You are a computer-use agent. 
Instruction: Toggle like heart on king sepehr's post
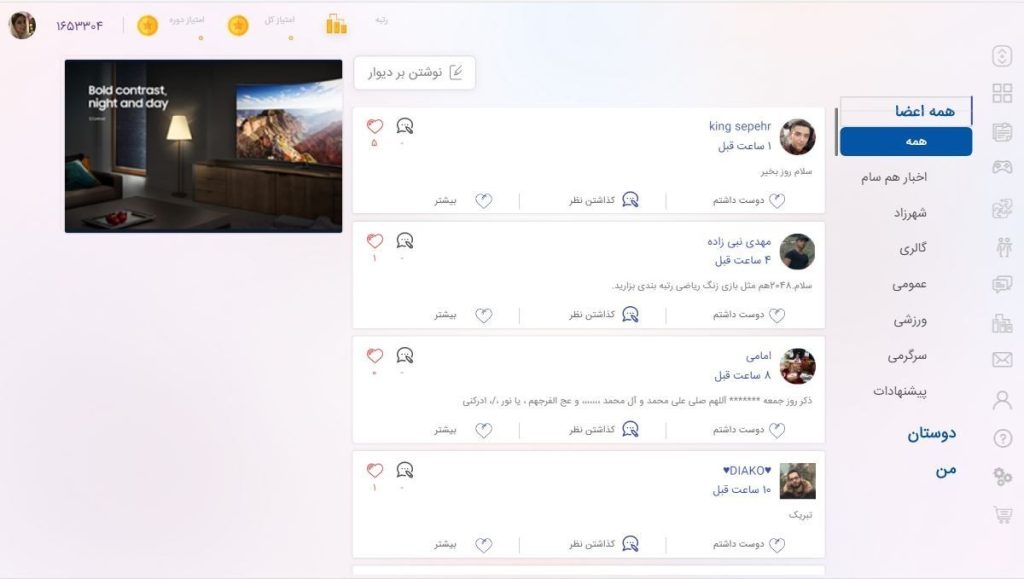point(374,126)
